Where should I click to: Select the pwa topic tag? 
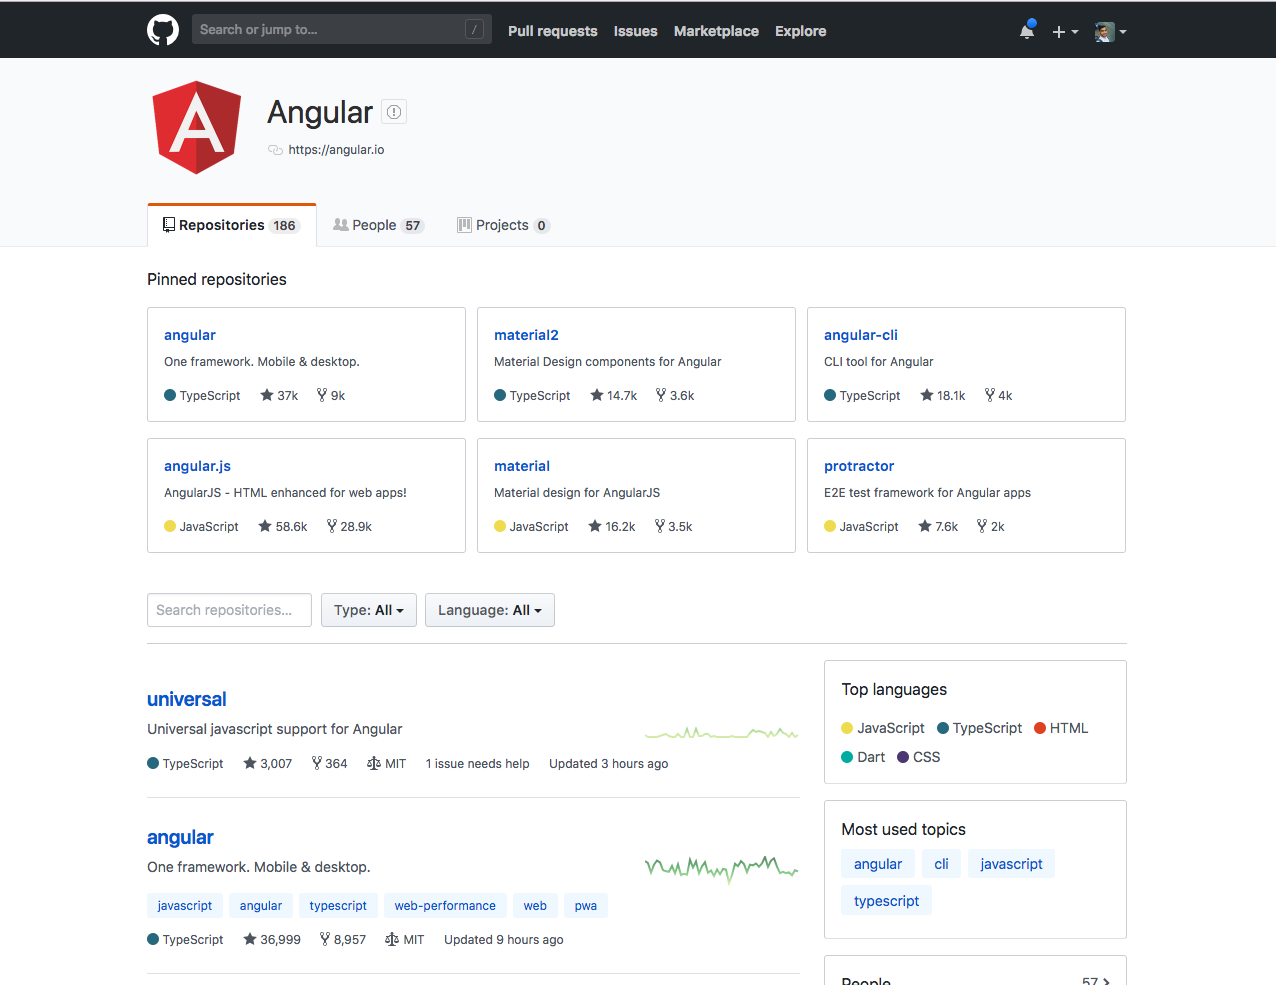tap(586, 906)
